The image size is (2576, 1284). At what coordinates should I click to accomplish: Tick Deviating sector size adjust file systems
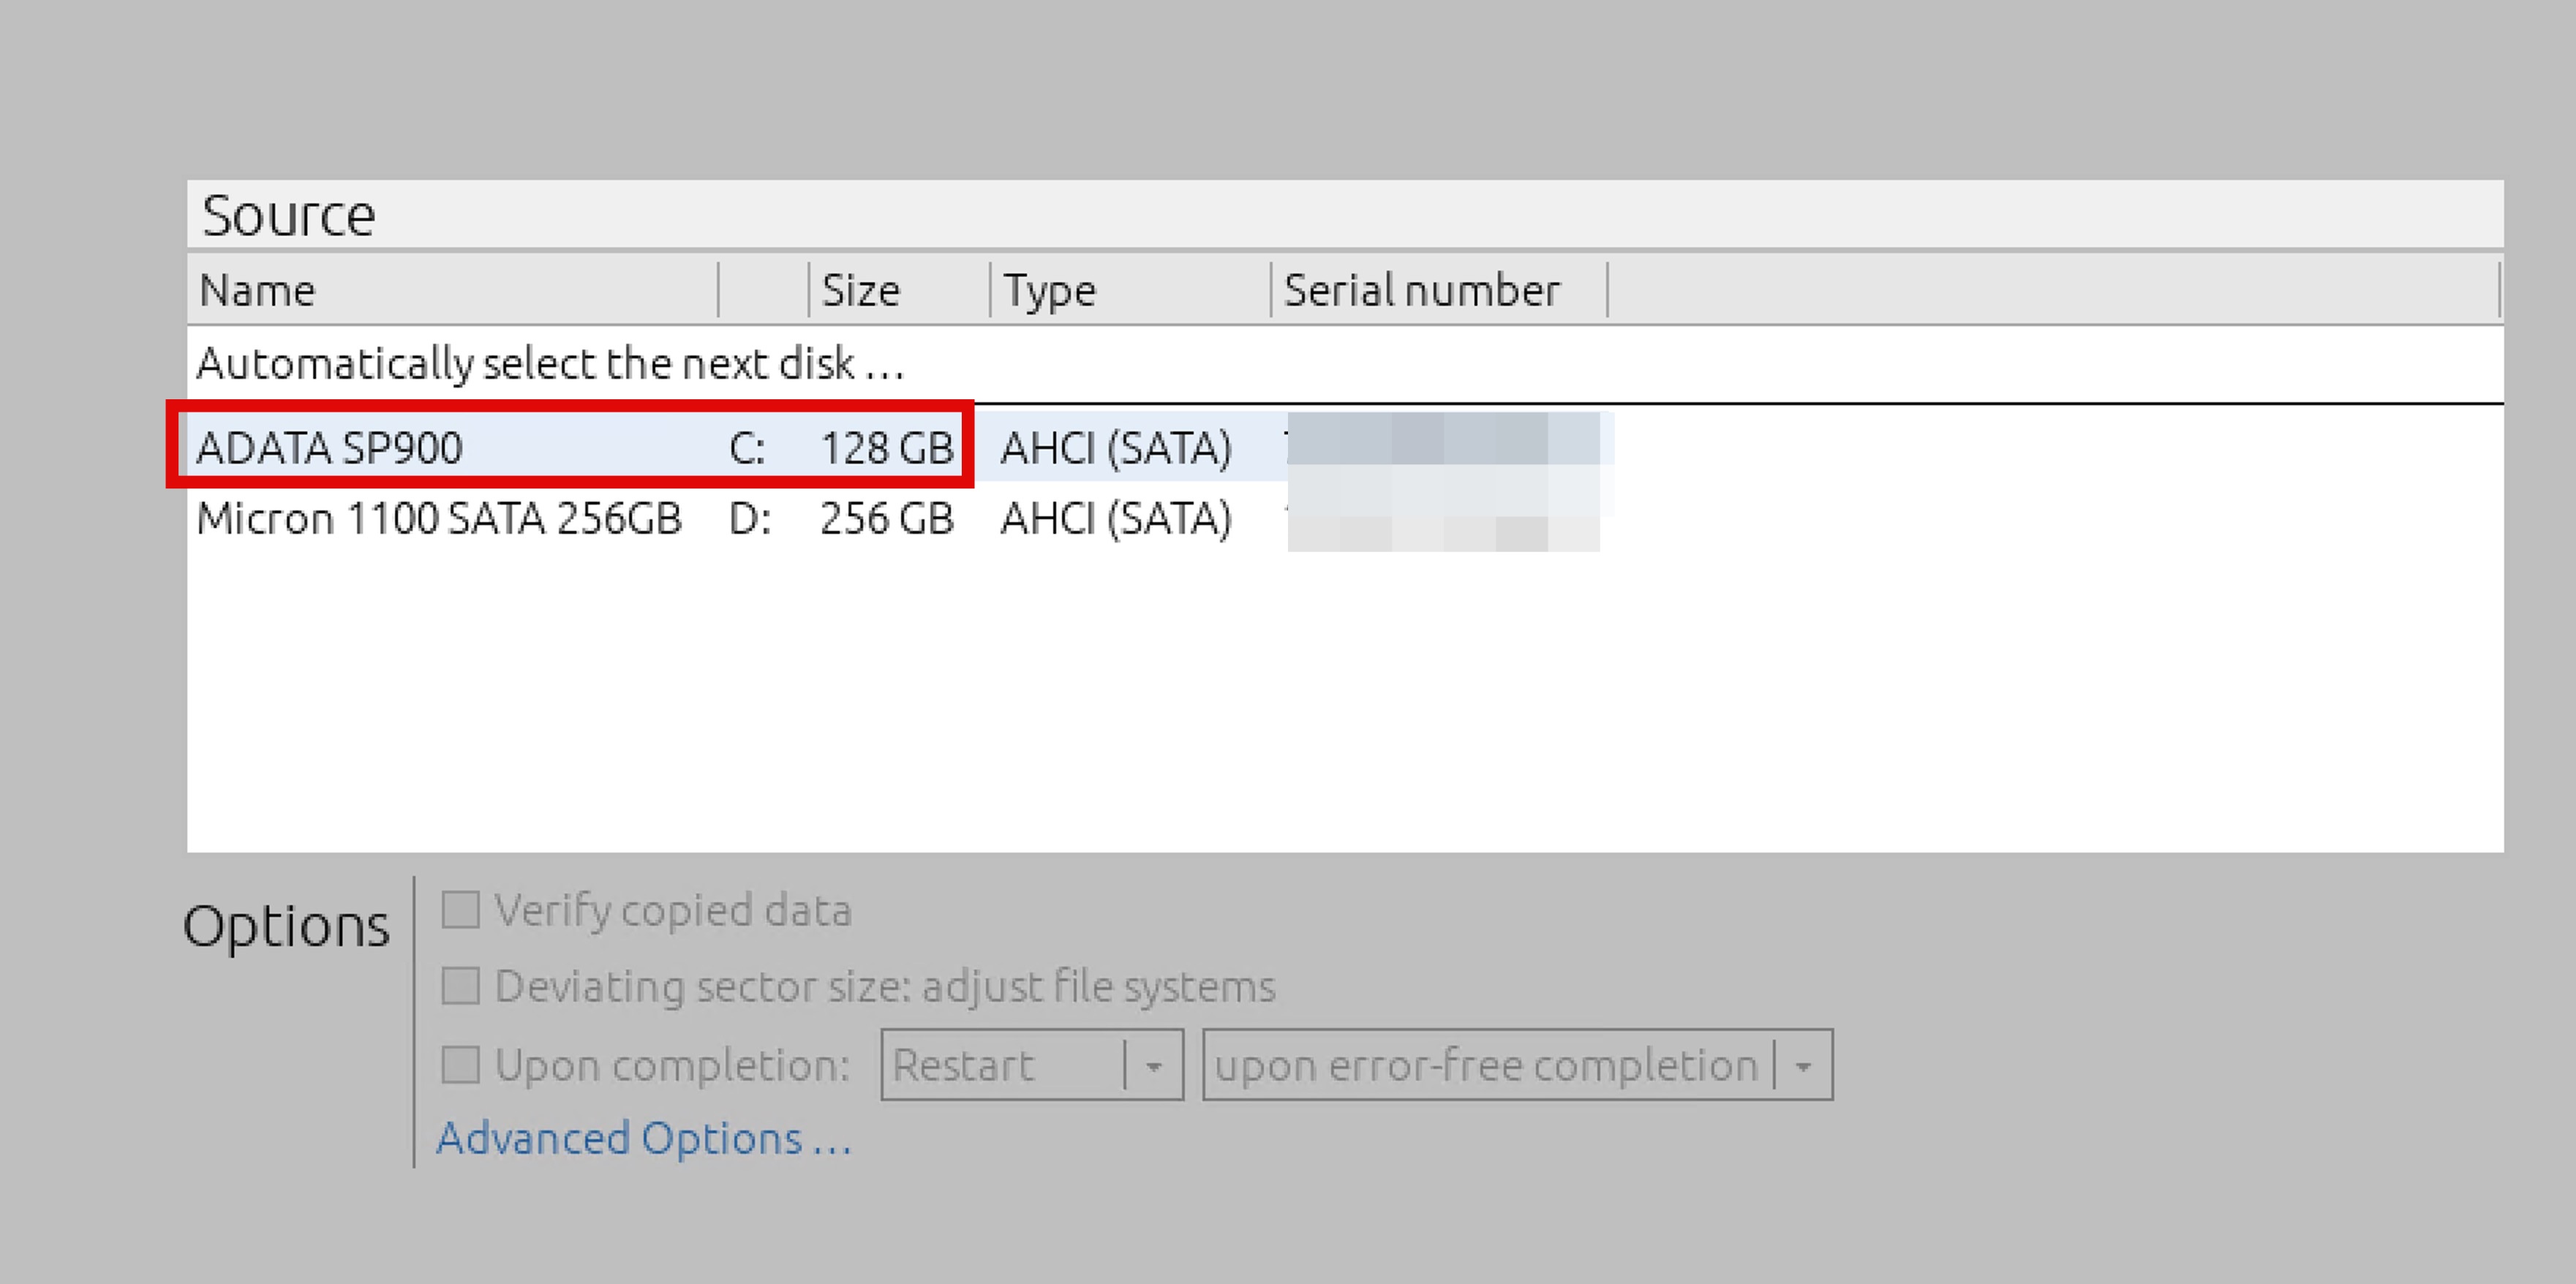pyautogui.click(x=460, y=986)
